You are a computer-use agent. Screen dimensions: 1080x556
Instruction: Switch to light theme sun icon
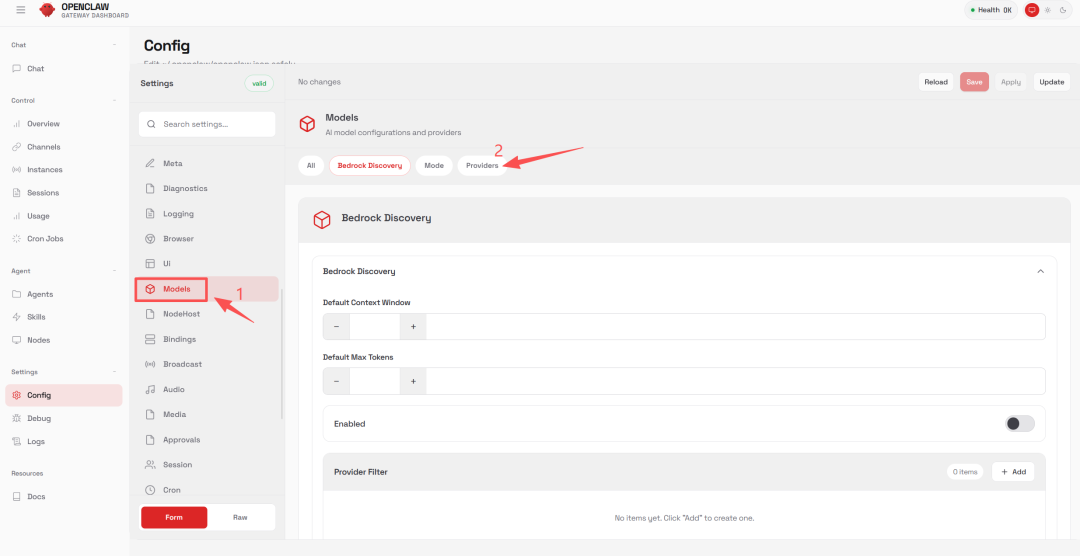1048,10
